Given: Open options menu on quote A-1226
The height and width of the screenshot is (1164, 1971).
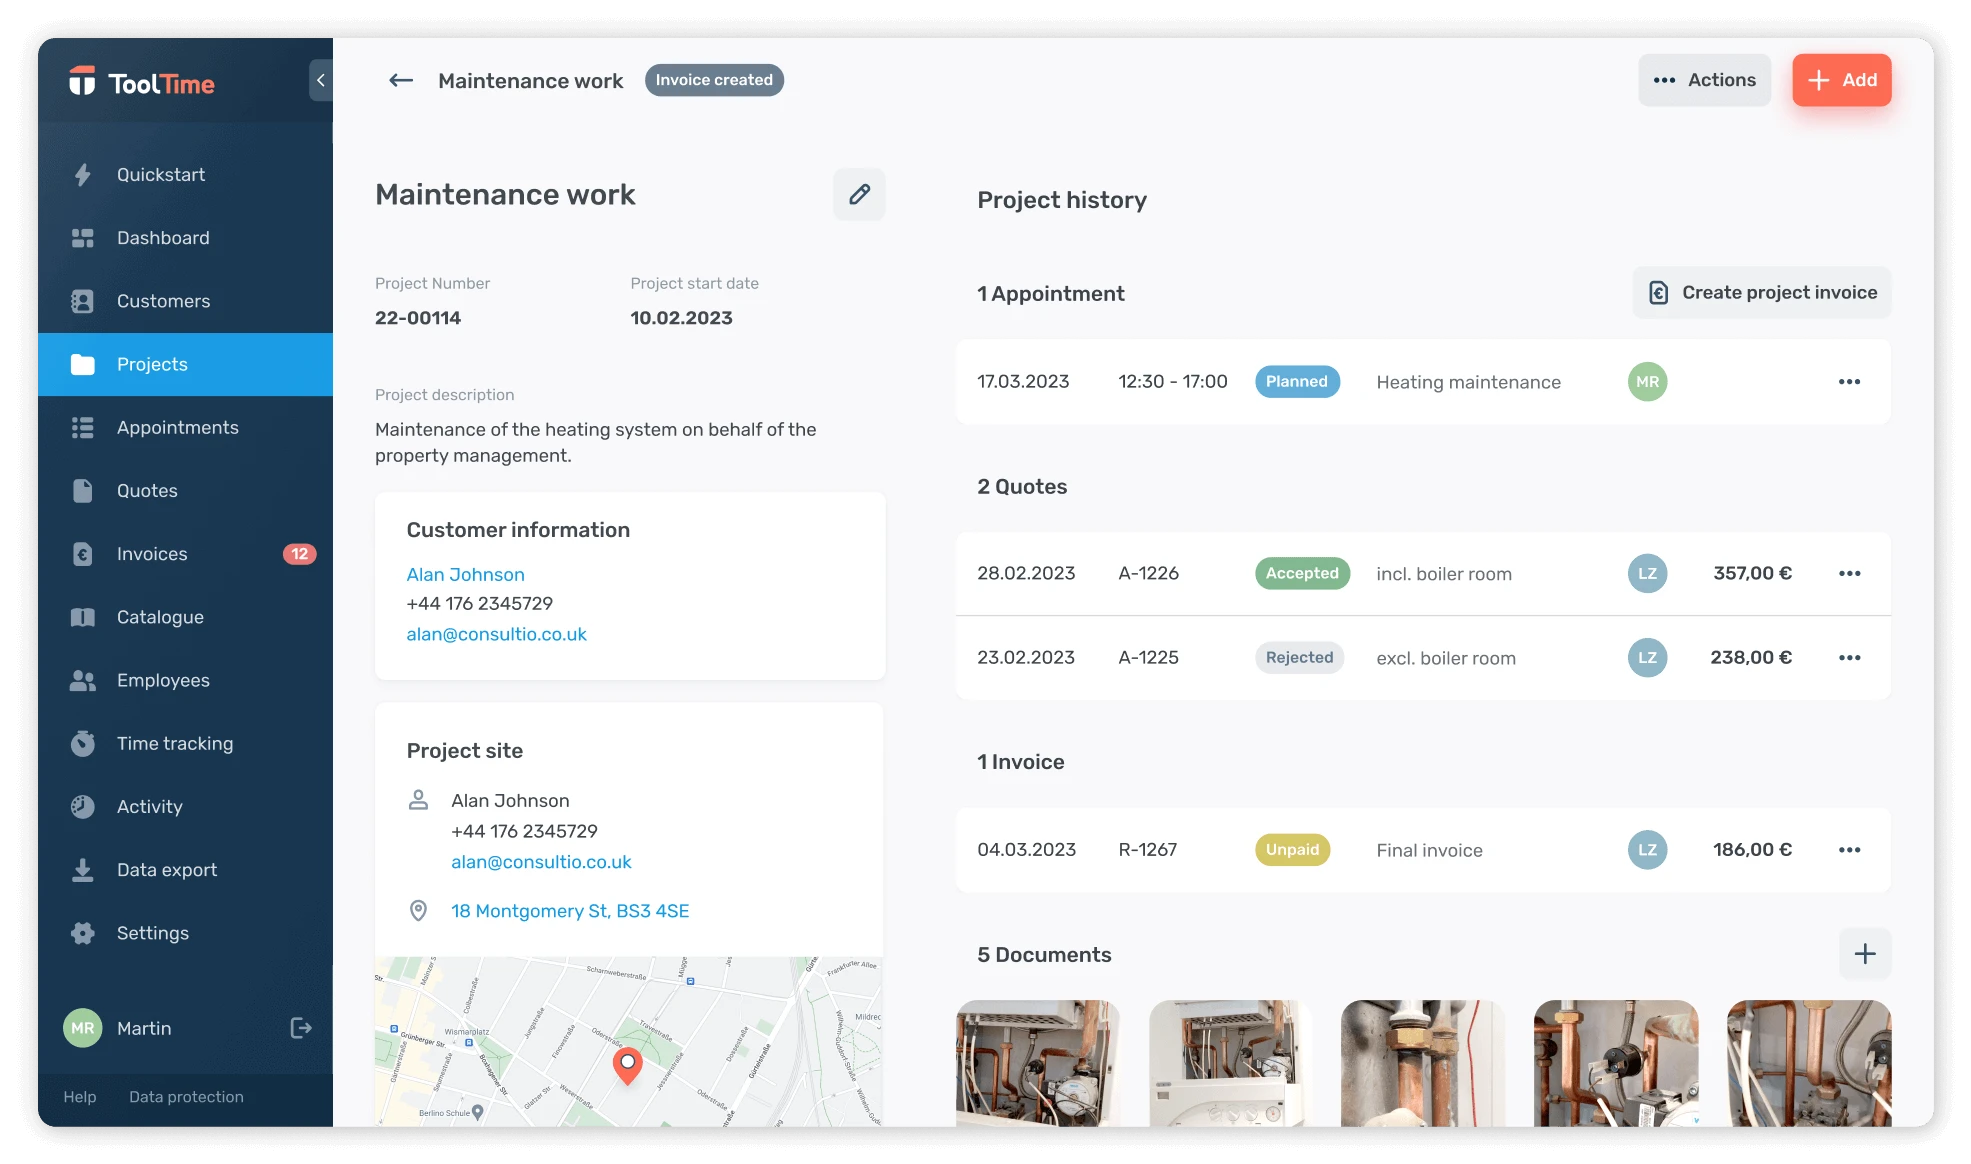Looking at the screenshot, I should [x=1850, y=573].
